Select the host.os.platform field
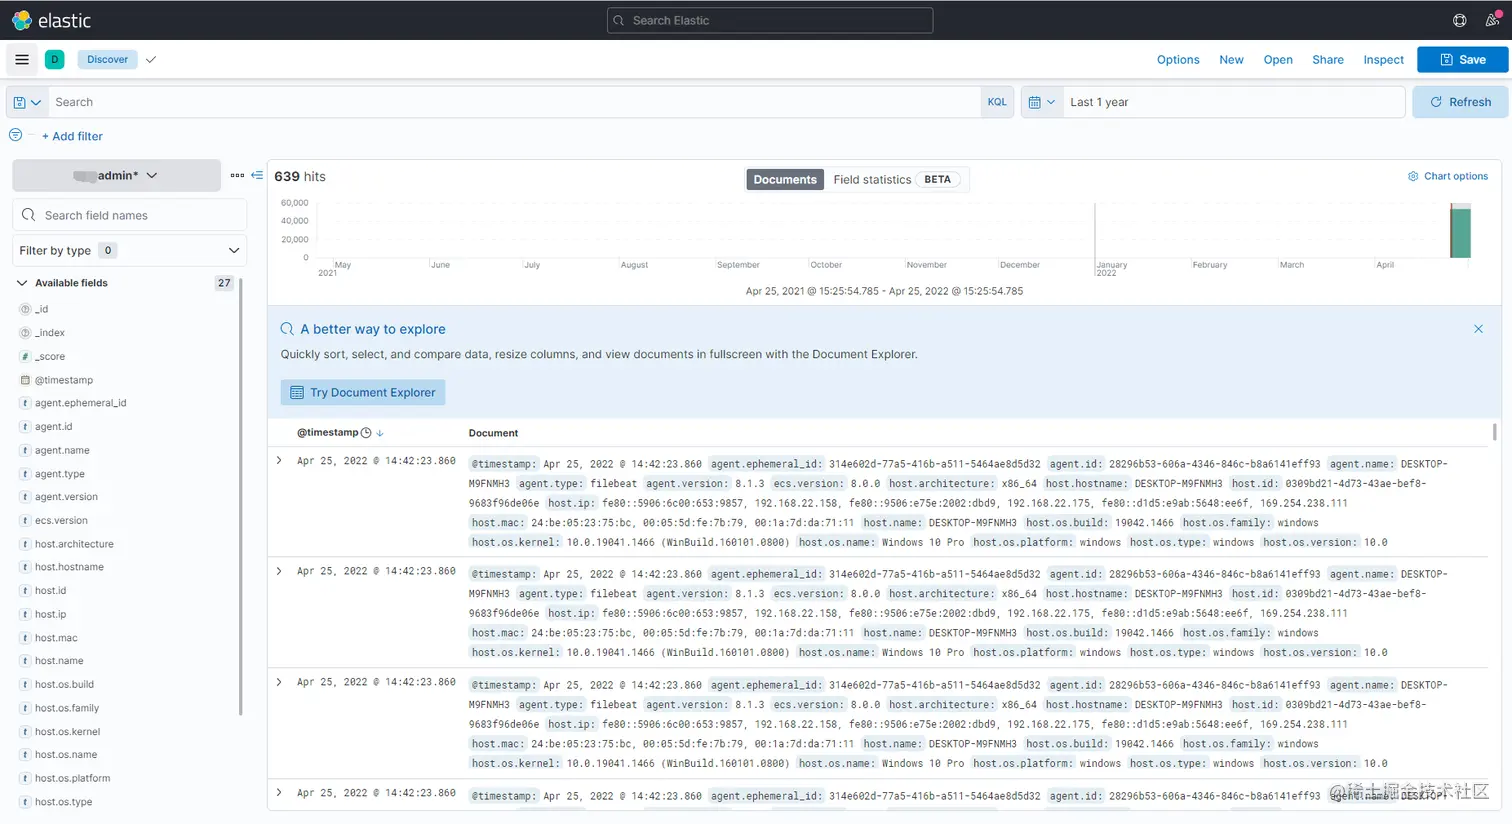The height and width of the screenshot is (824, 1512). point(72,778)
